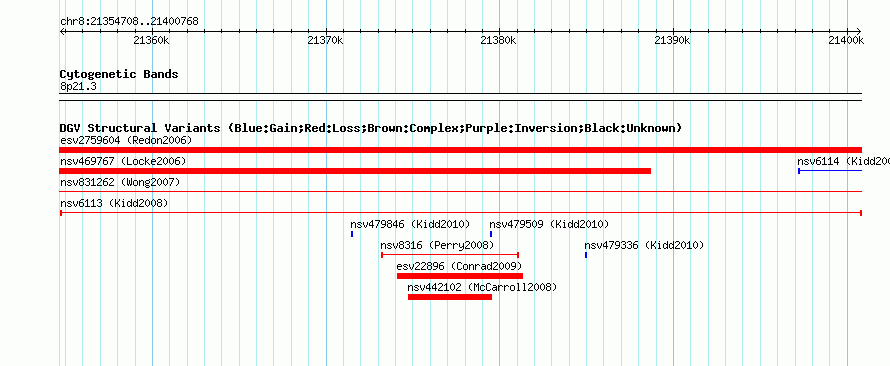The image size is (890, 366).
Task: Click the 21380k ruler tick label
Action: tap(498, 41)
